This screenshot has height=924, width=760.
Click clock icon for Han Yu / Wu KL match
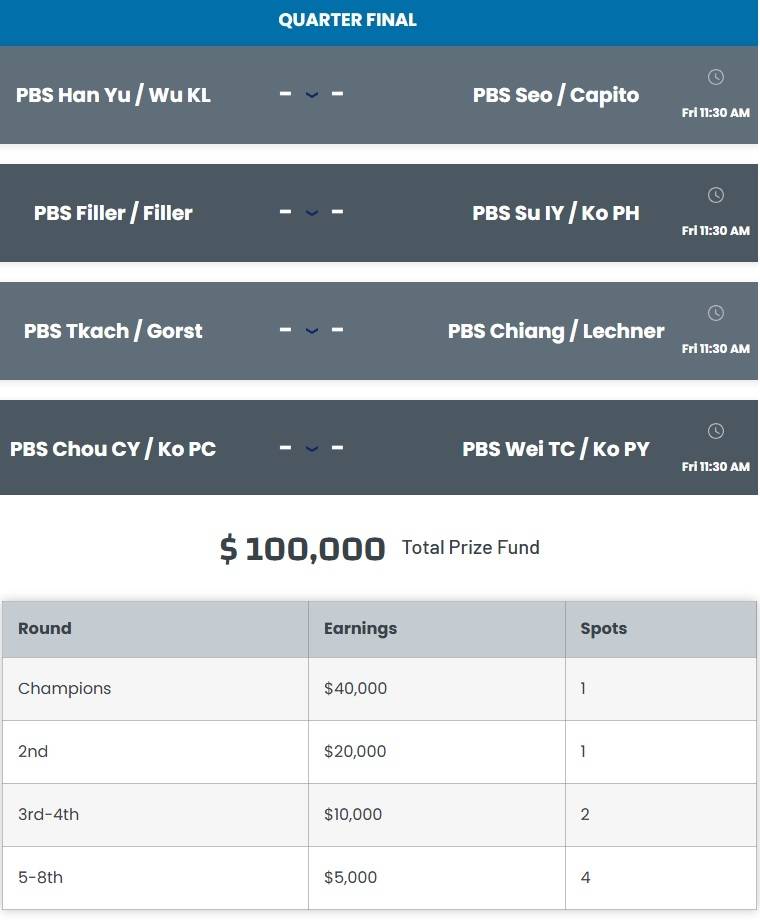point(715,77)
